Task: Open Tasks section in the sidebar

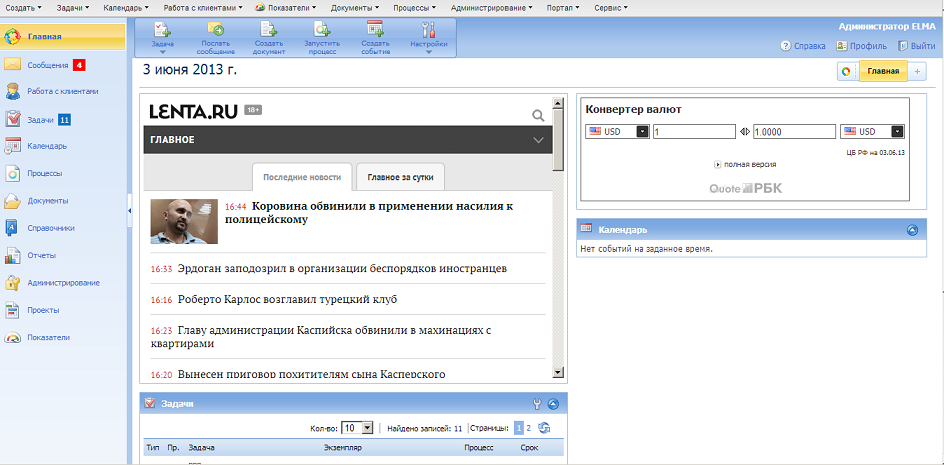Action: [40, 119]
